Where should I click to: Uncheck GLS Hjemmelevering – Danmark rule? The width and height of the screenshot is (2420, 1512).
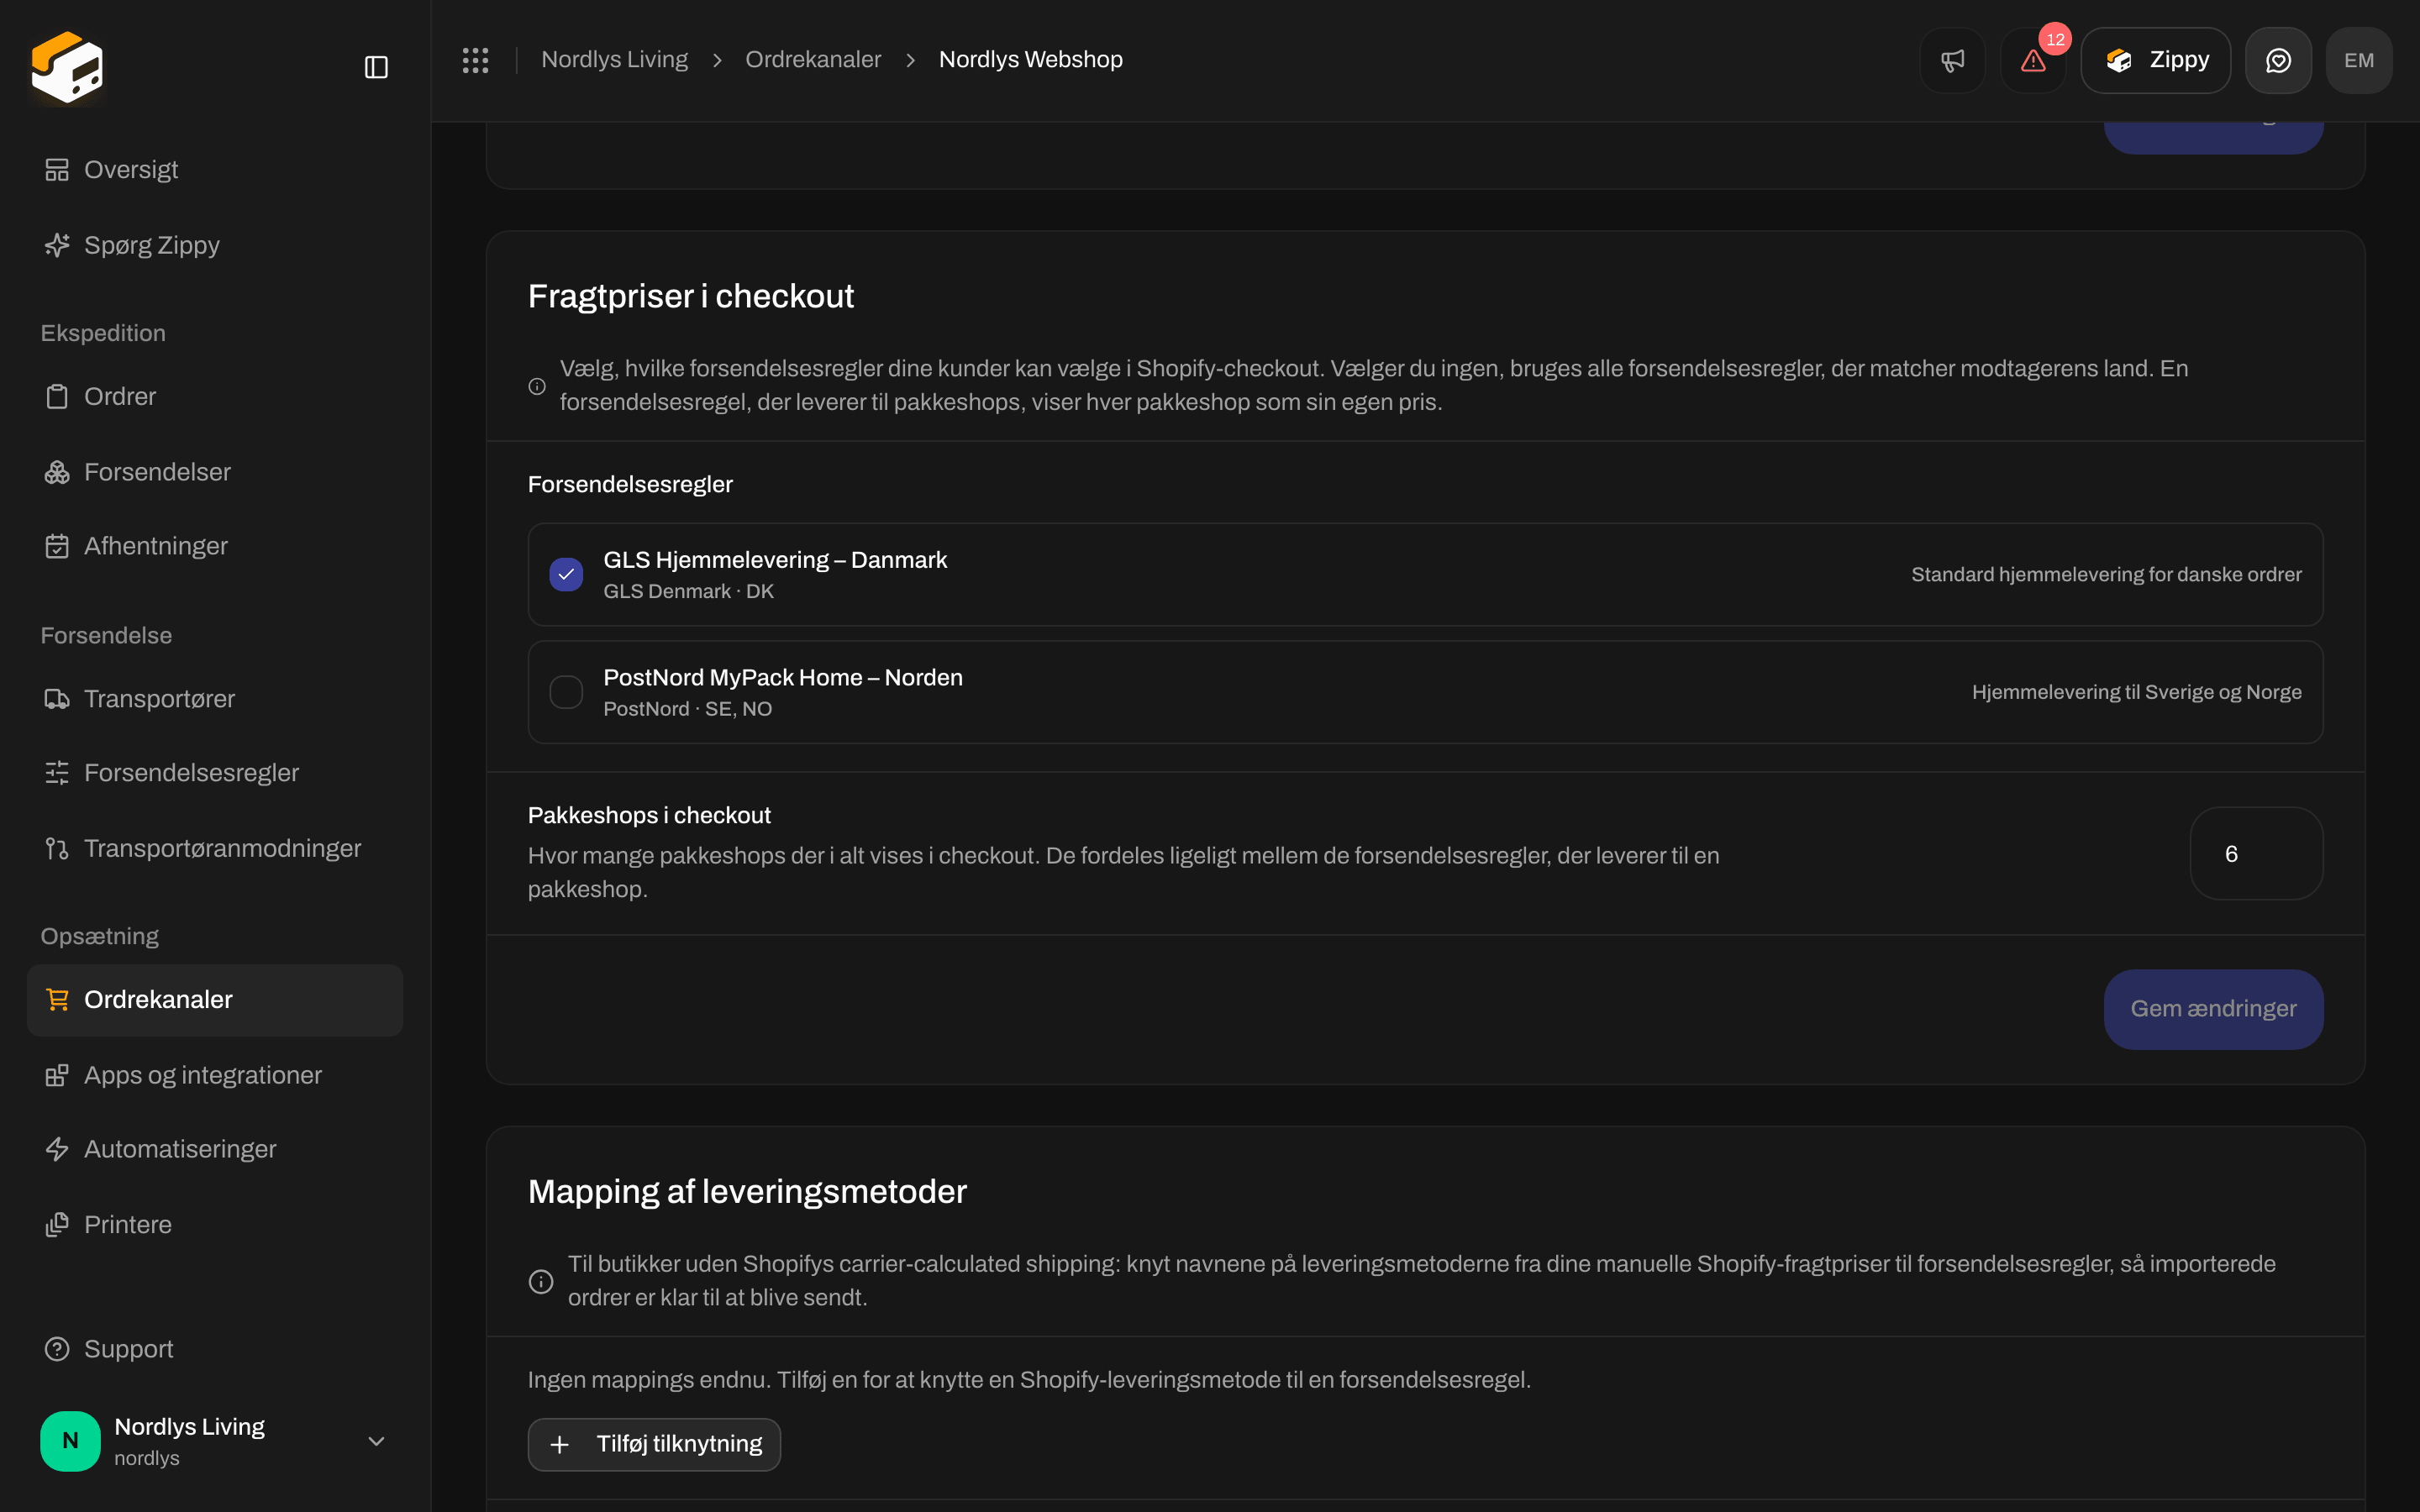click(566, 575)
